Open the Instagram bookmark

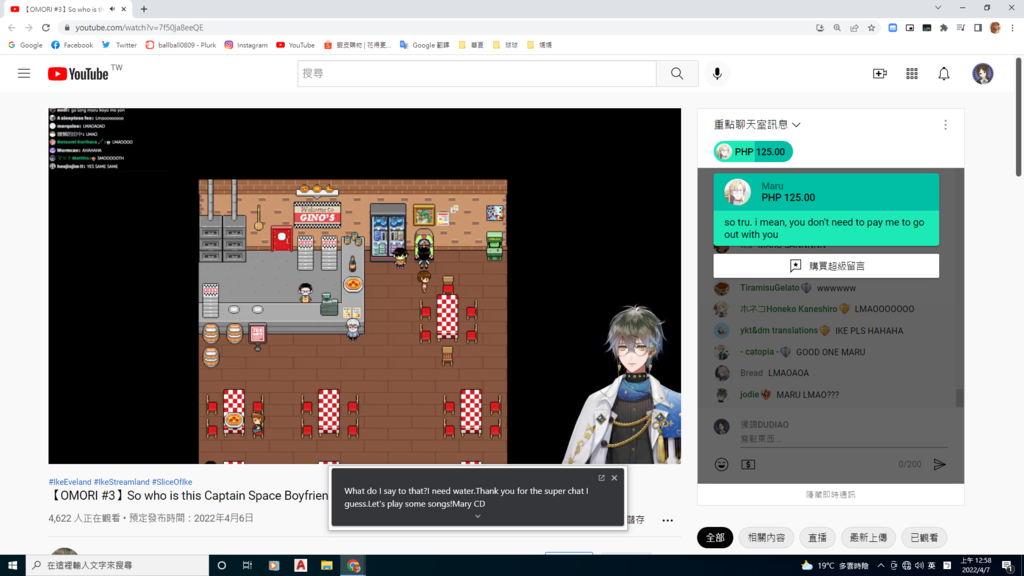coord(246,45)
